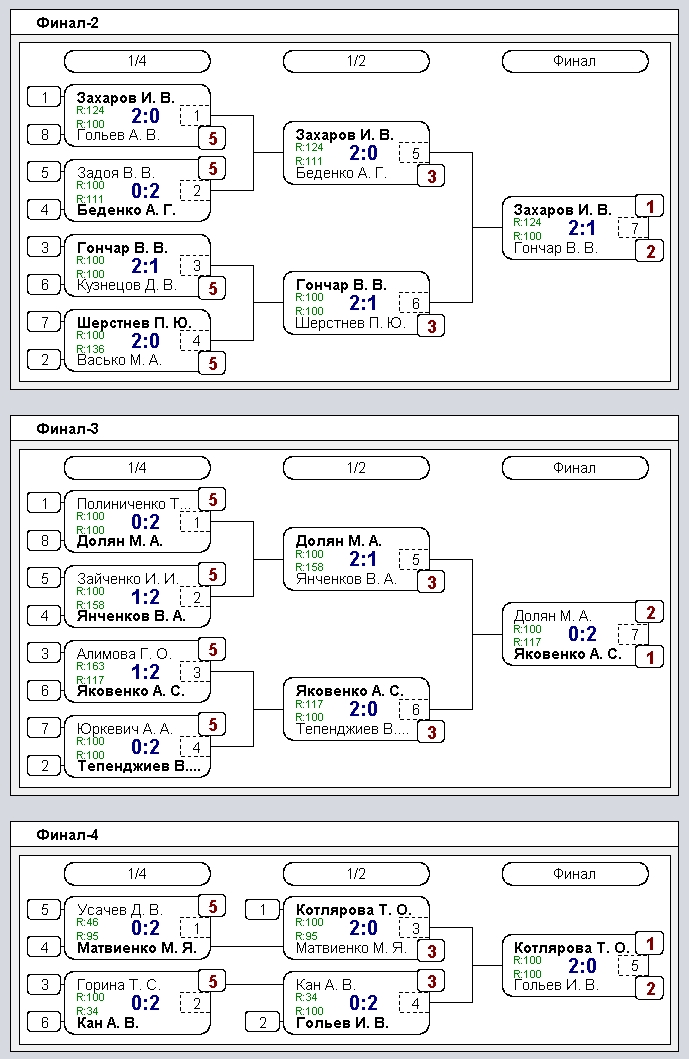Click place badge 5 on the Юркевич match
689x1059 pixels.
212,725
